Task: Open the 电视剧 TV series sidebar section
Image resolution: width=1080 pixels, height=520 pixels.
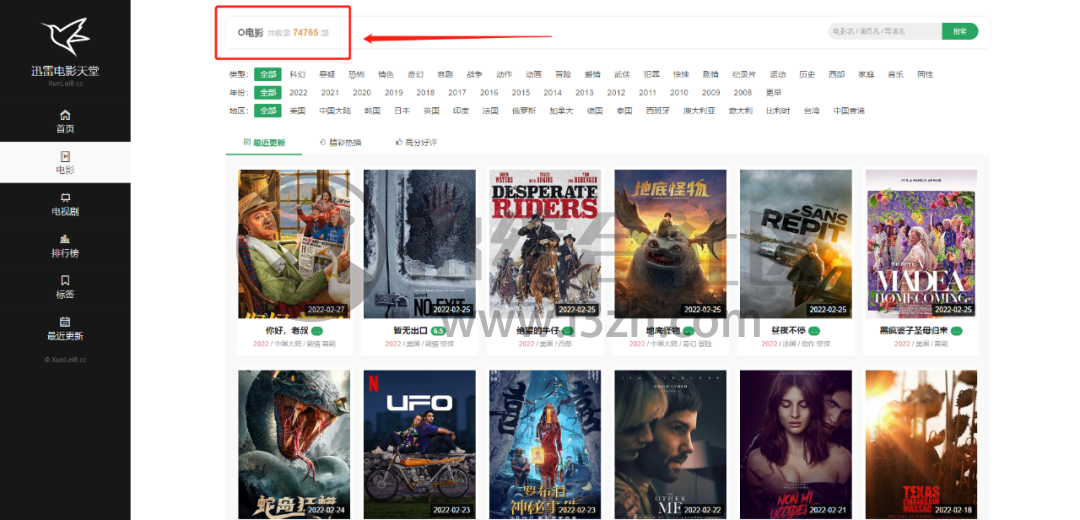Action: coord(65,204)
